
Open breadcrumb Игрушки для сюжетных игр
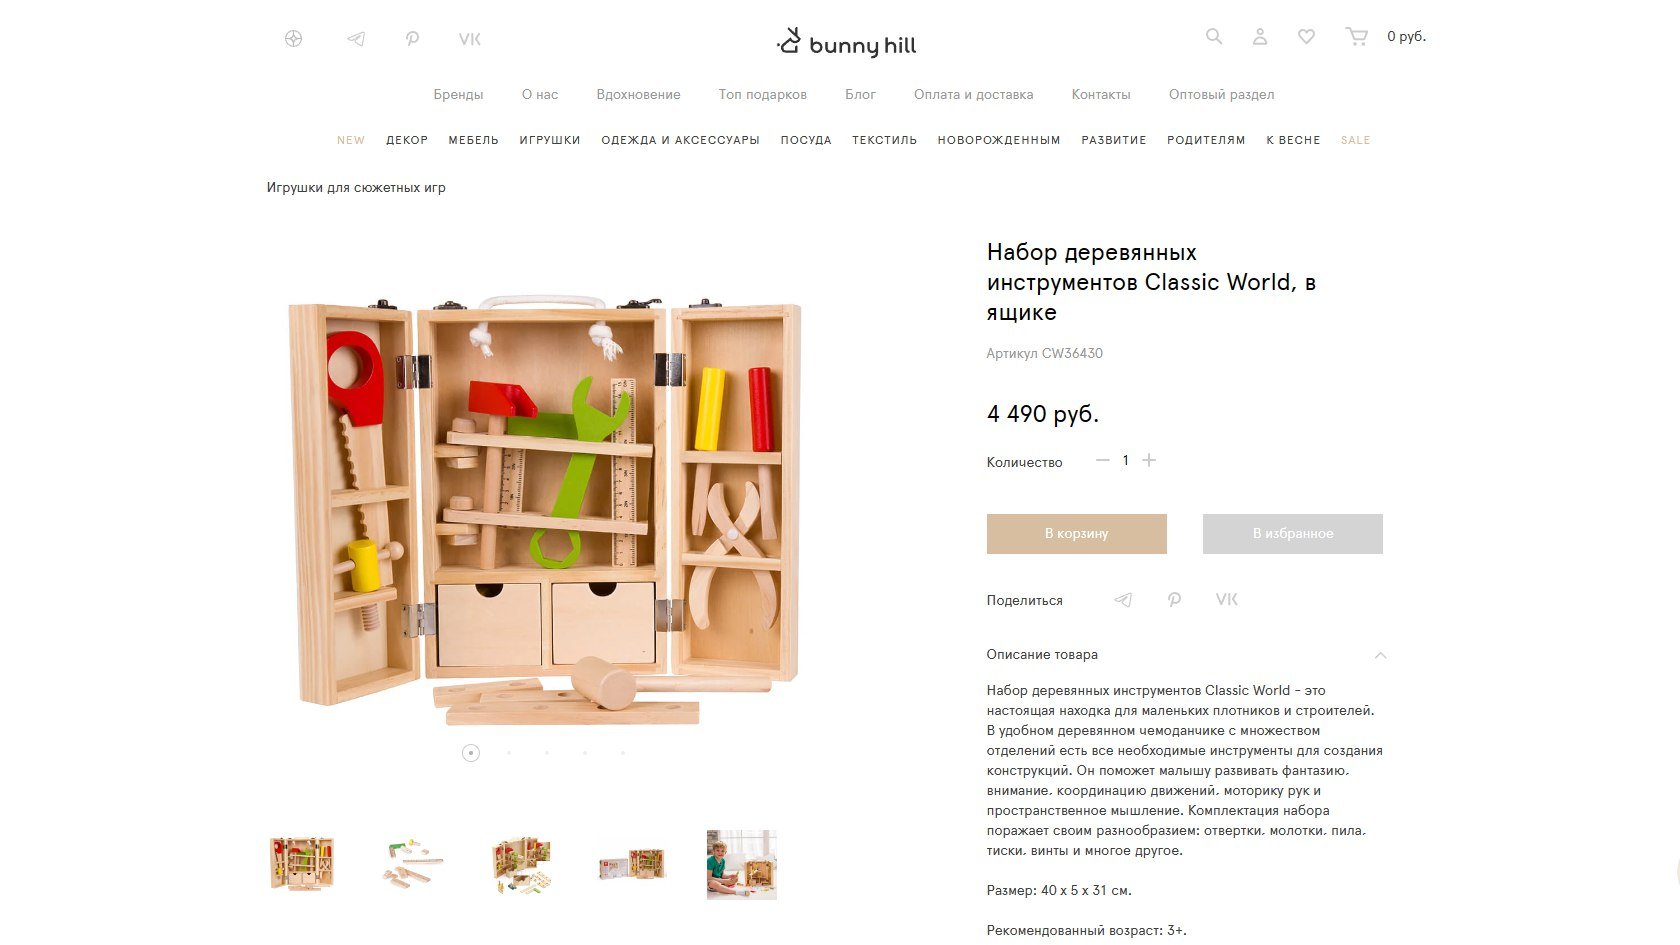click(356, 188)
